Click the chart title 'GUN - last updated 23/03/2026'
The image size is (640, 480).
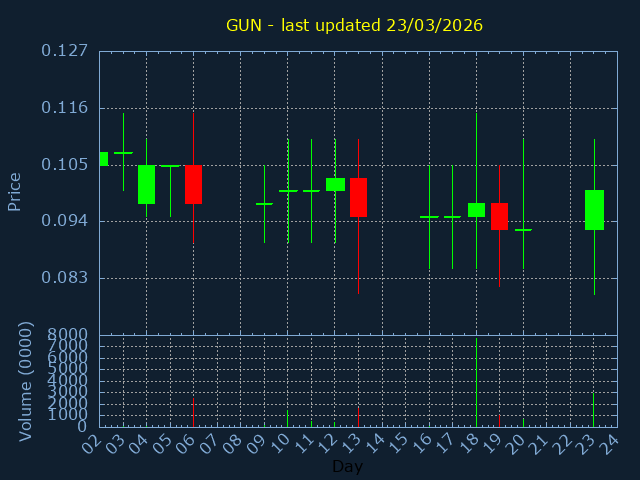(x=354, y=25)
